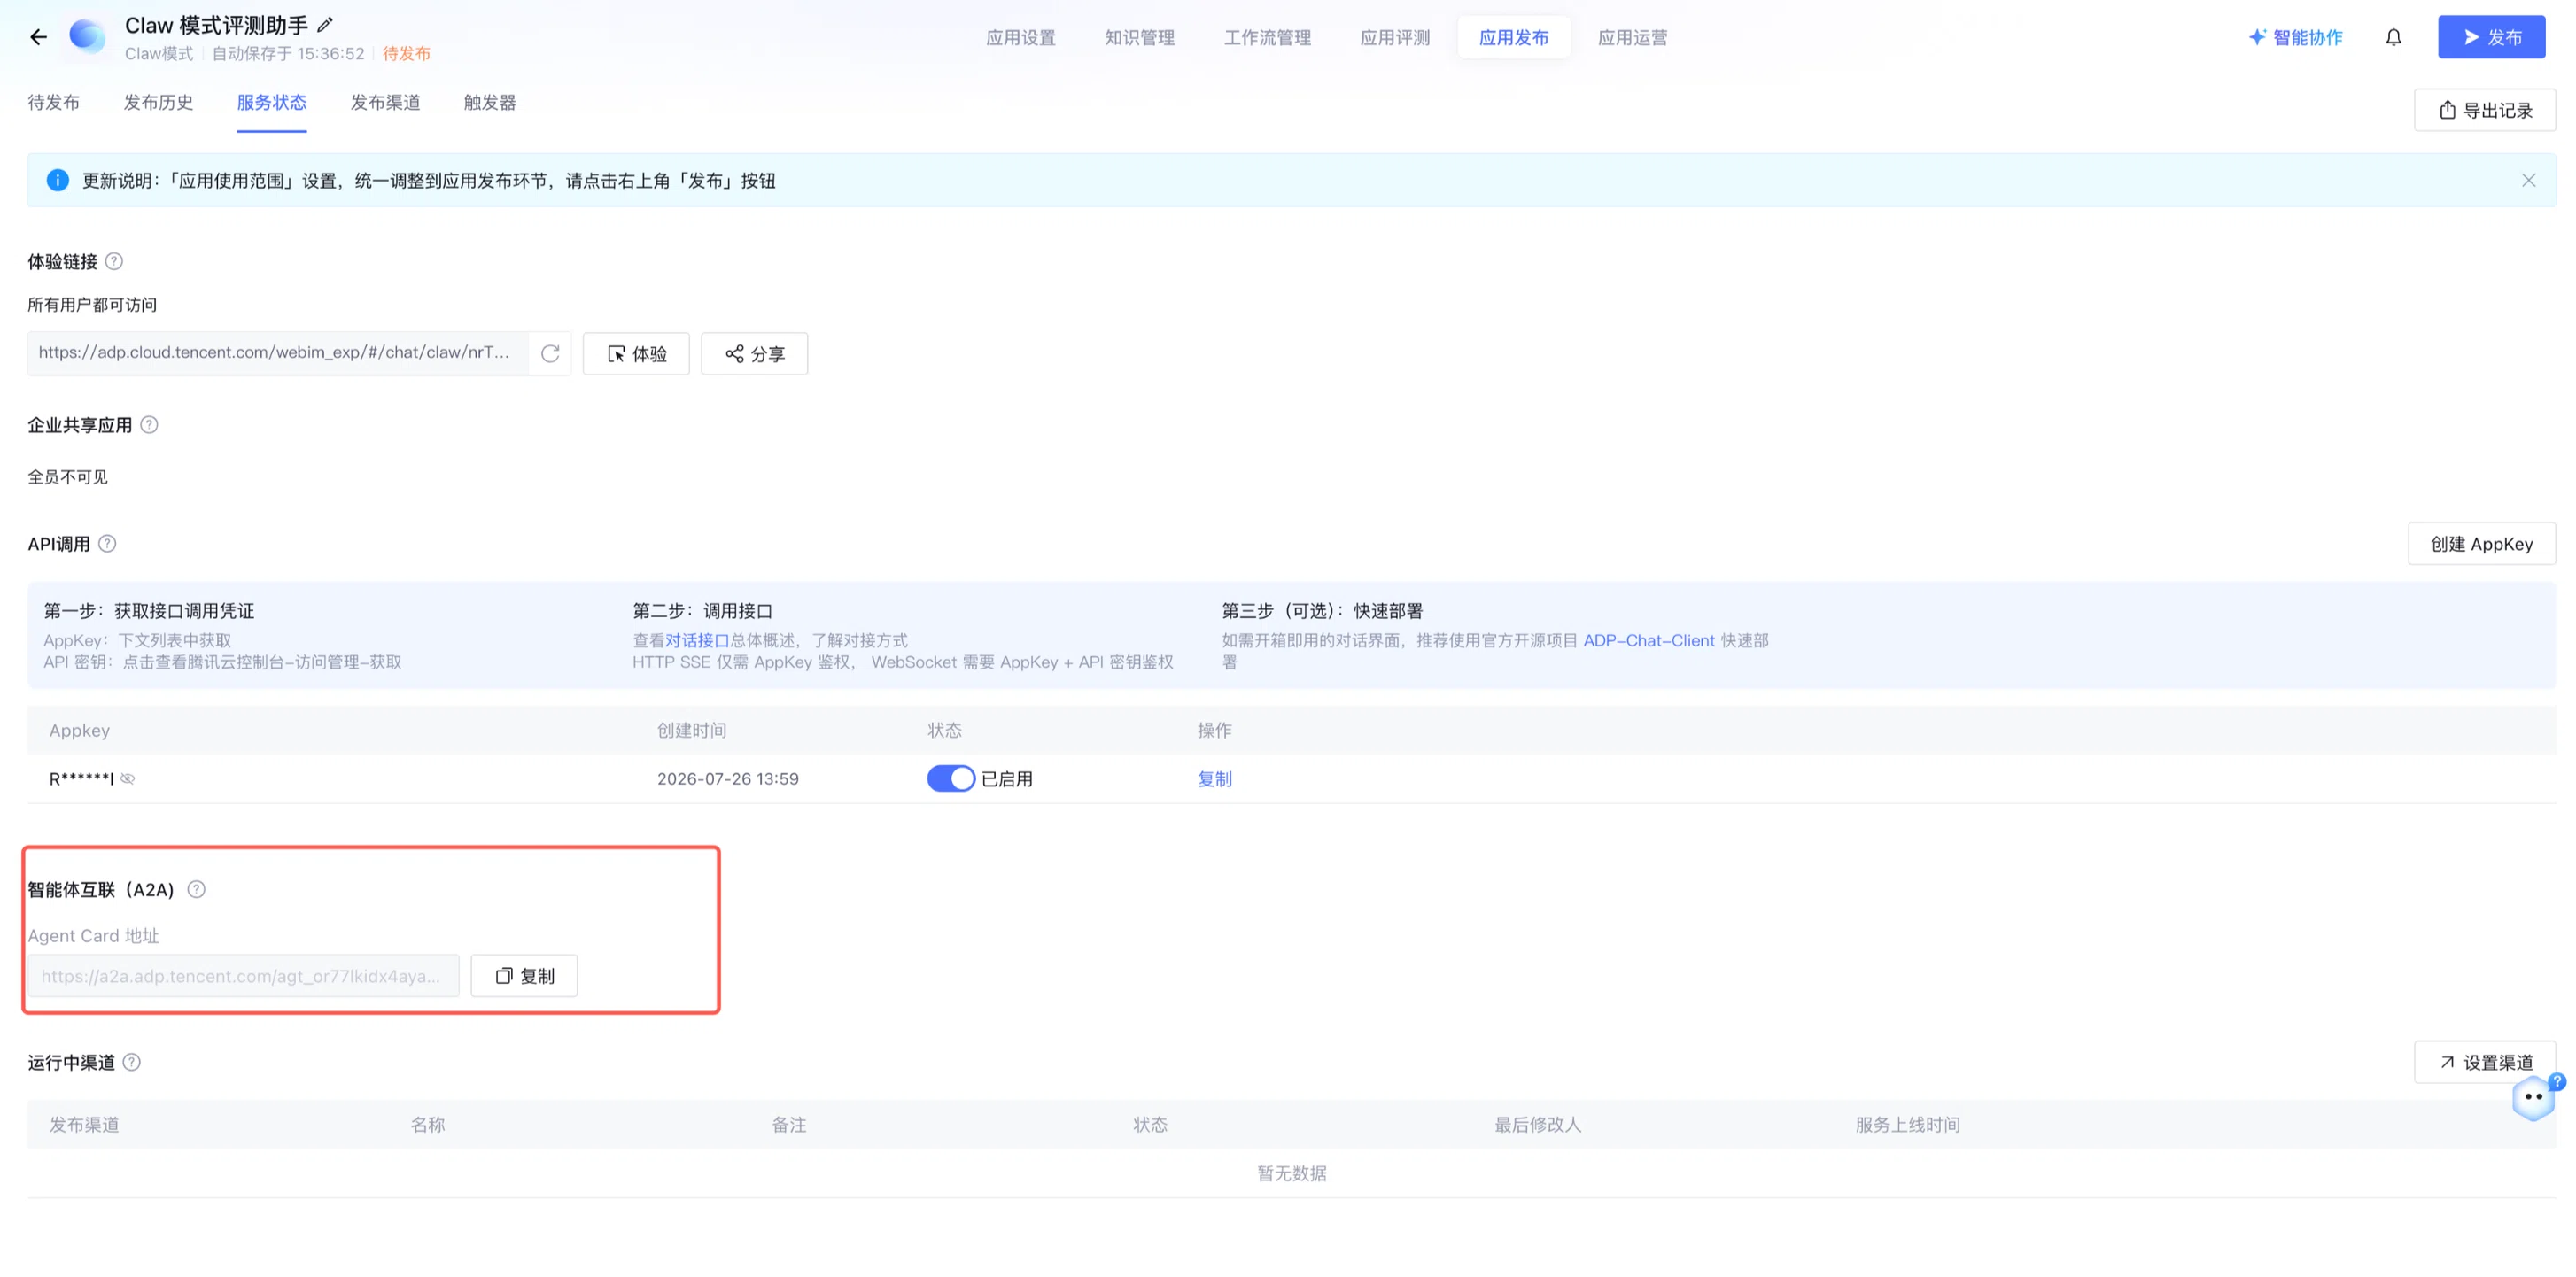Open the floating assistant robot icon
This screenshot has width=2576, height=1277.
tap(2534, 1098)
